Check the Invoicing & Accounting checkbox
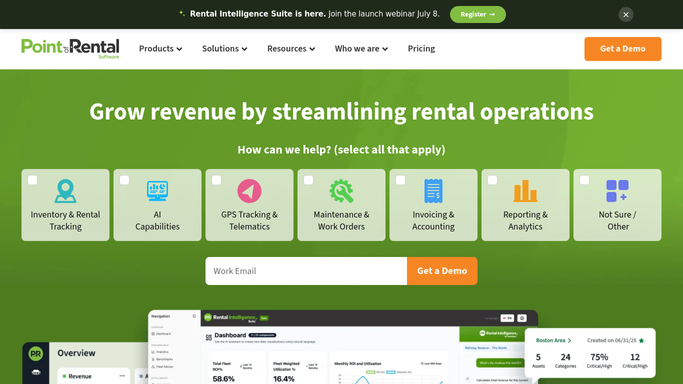This screenshot has height=384, width=683. (400, 180)
